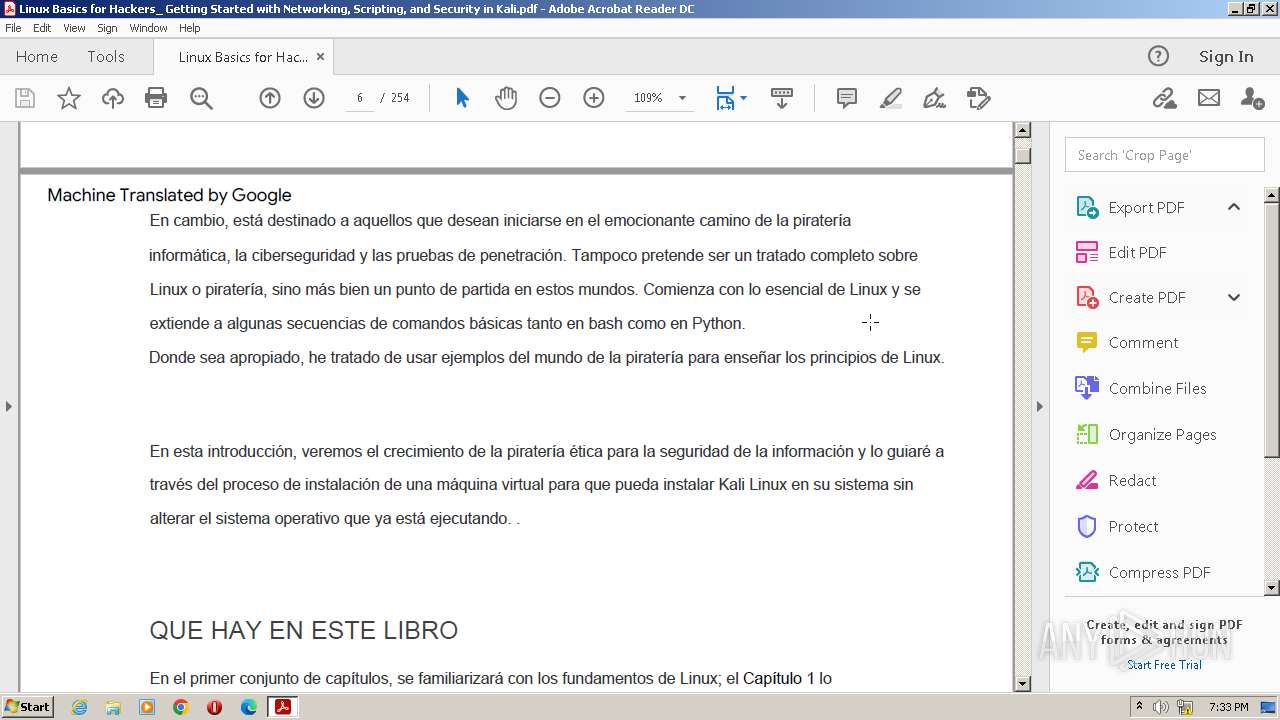Screen dimensions: 1280x720
Task: Collapse the right tools pane arrow
Action: point(1039,406)
